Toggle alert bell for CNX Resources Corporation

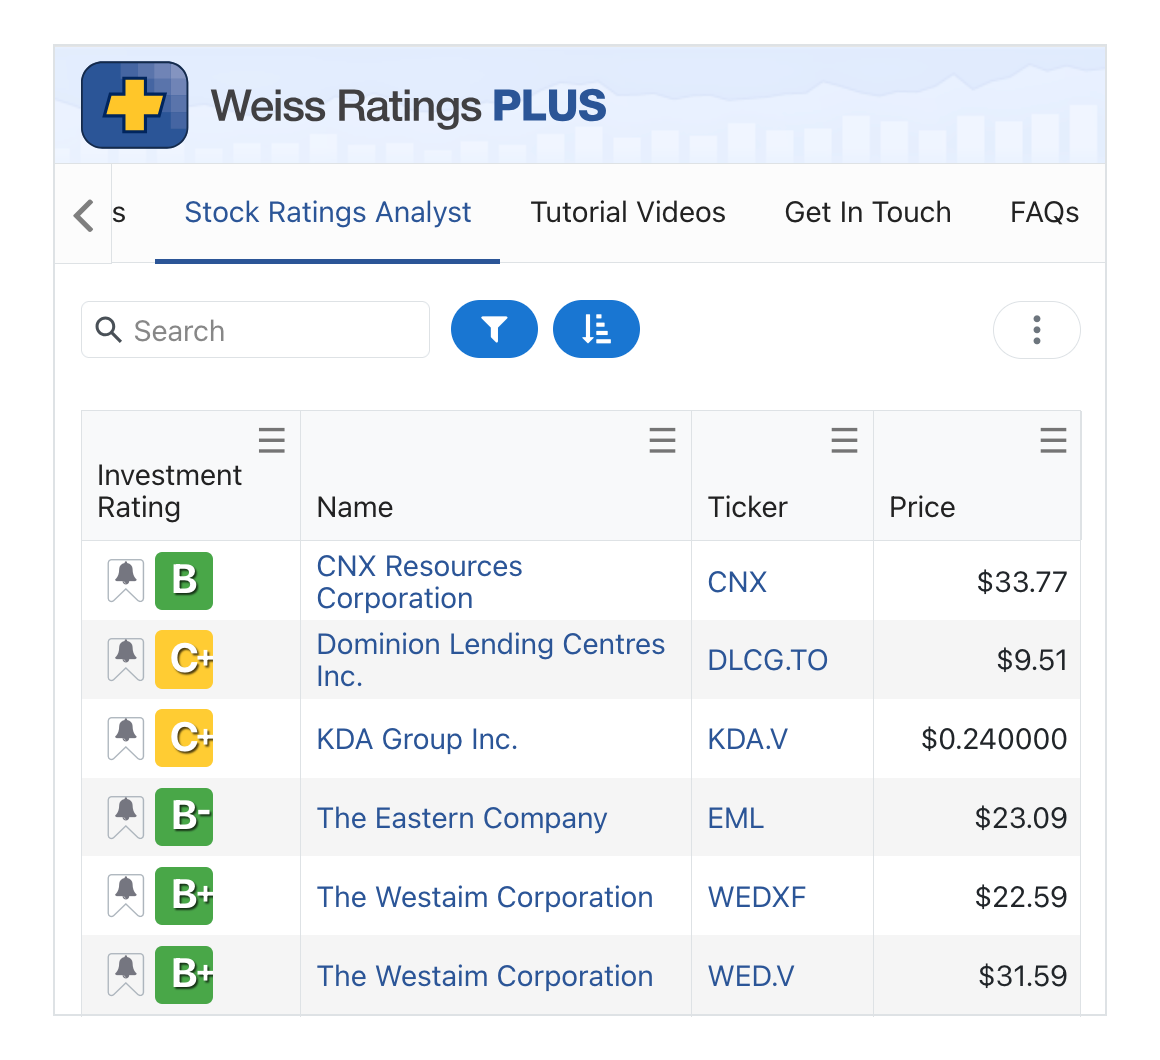[x=126, y=581]
